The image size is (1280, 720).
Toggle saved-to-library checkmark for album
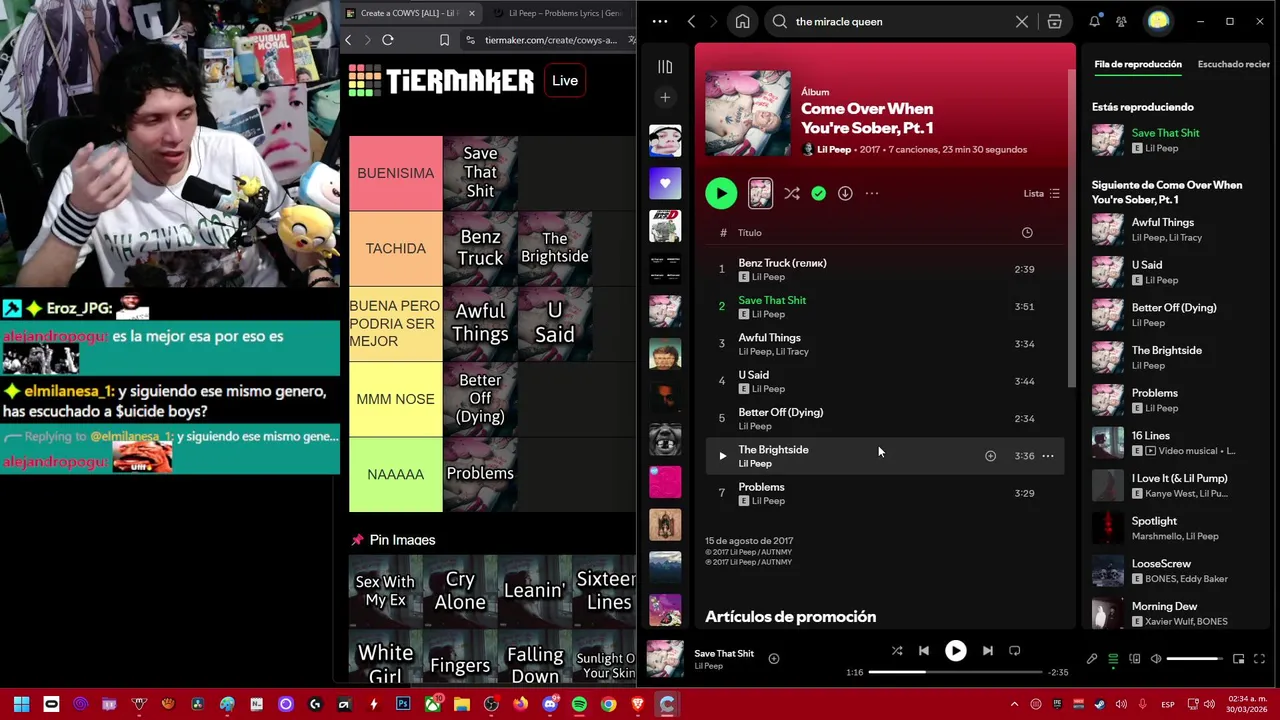818,193
